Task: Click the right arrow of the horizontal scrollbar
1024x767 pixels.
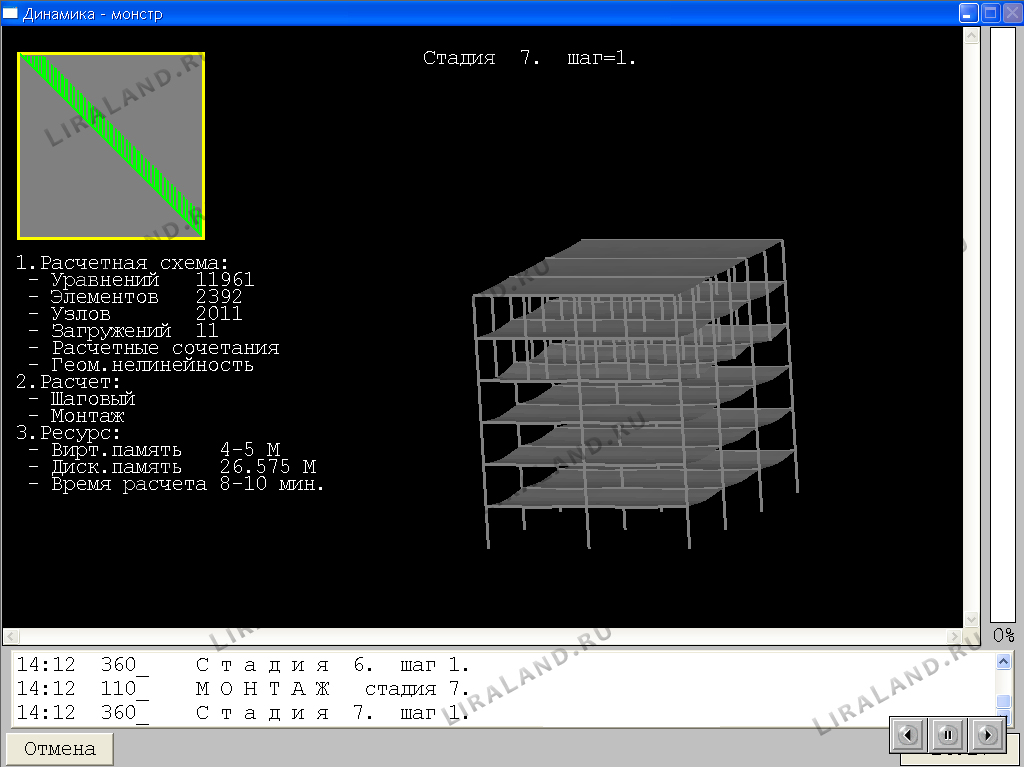Action: tap(954, 636)
